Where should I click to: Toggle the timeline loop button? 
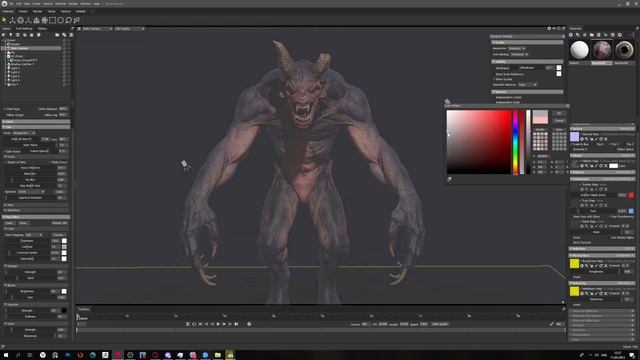point(194,324)
